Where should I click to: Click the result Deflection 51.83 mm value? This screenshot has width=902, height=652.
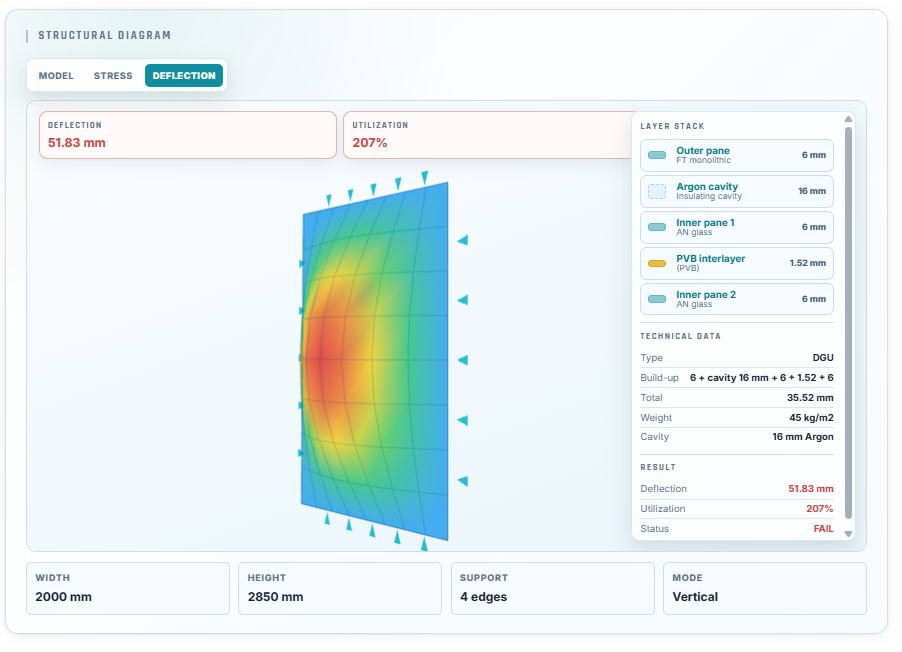tap(811, 489)
